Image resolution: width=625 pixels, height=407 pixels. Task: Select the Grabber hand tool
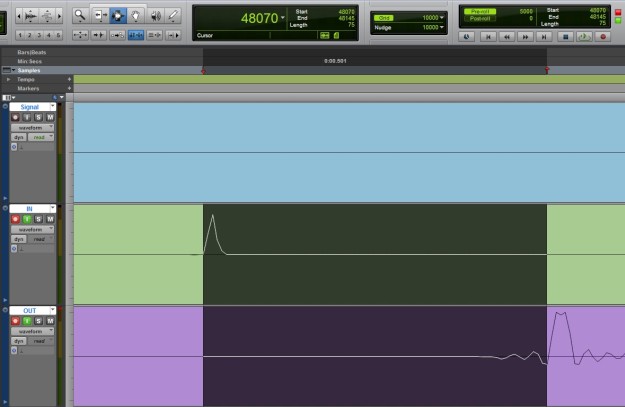pos(136,16)
